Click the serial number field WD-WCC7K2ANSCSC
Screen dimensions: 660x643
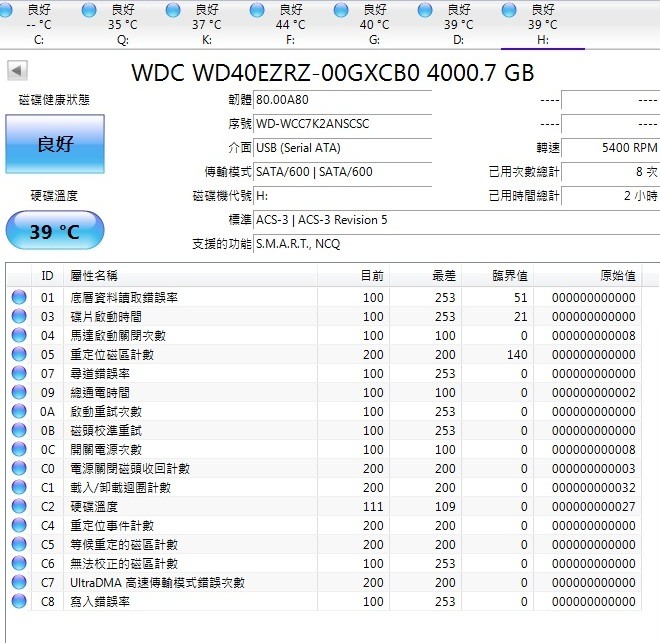(343, 124)
